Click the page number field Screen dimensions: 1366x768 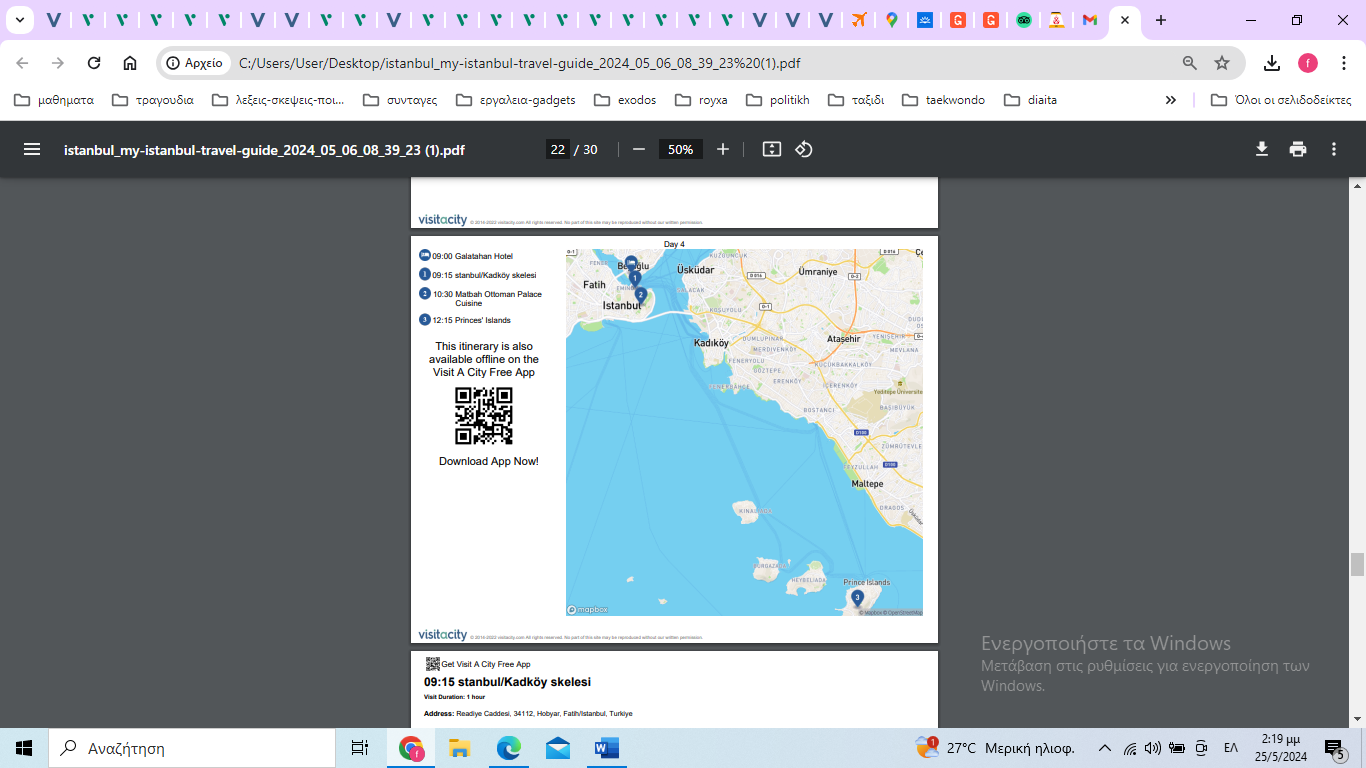(x=557, y=149)
